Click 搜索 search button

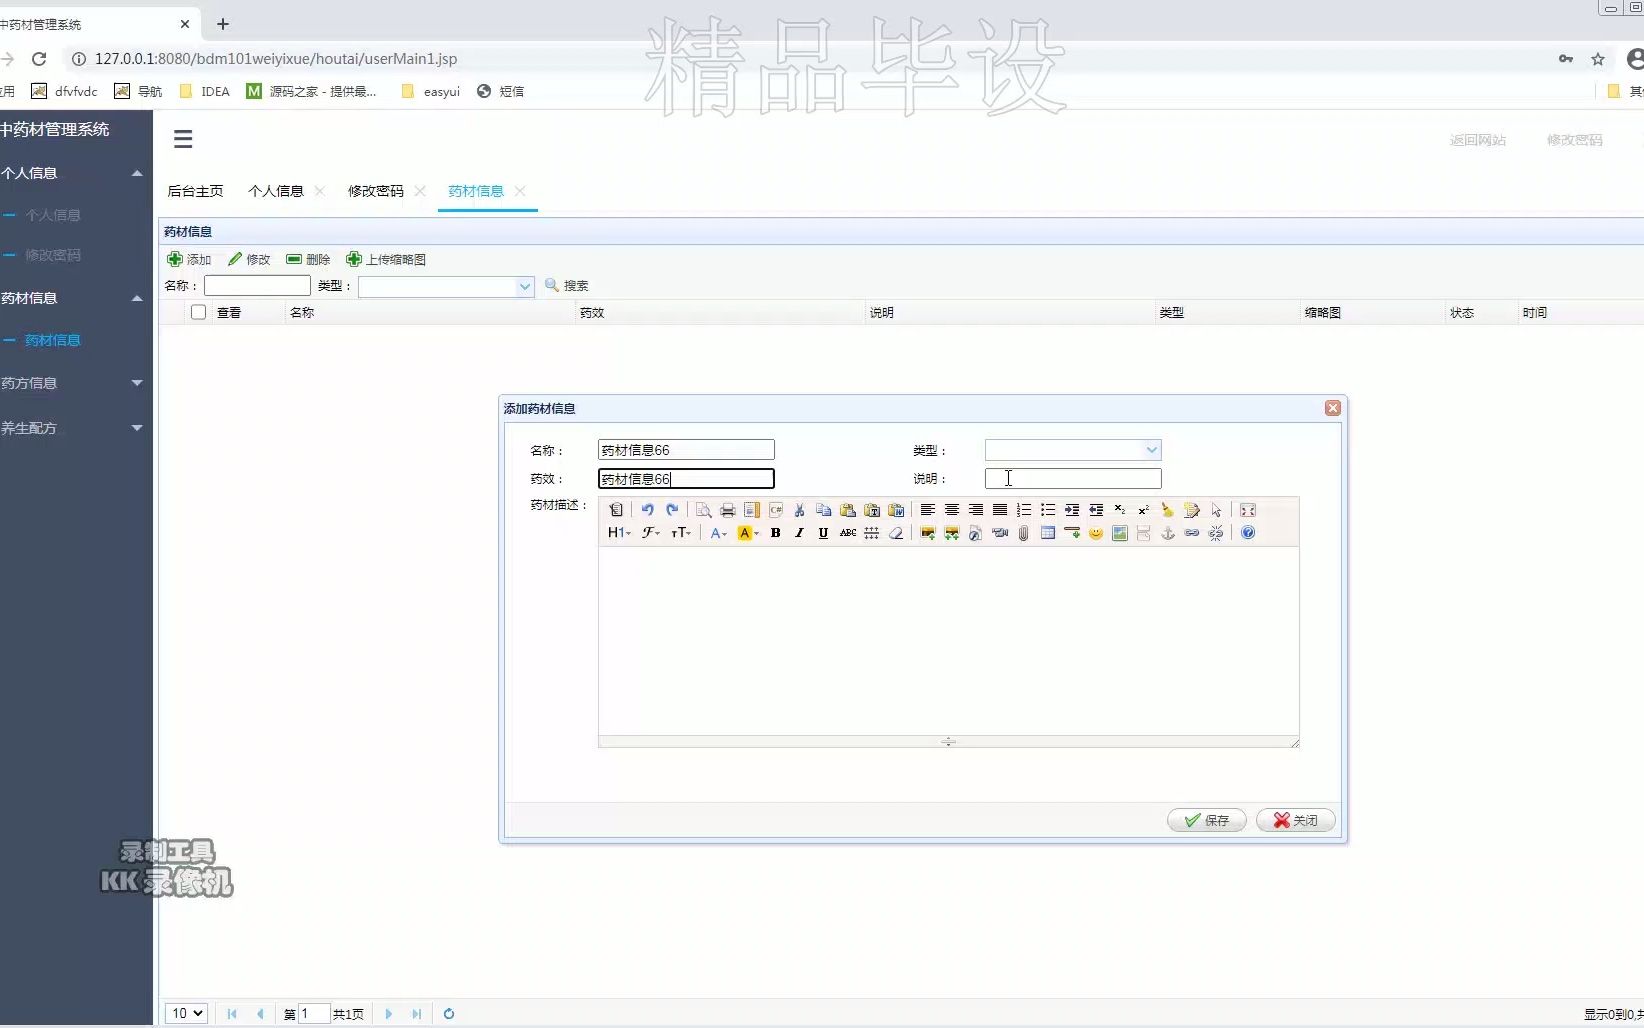pos(566,285)
